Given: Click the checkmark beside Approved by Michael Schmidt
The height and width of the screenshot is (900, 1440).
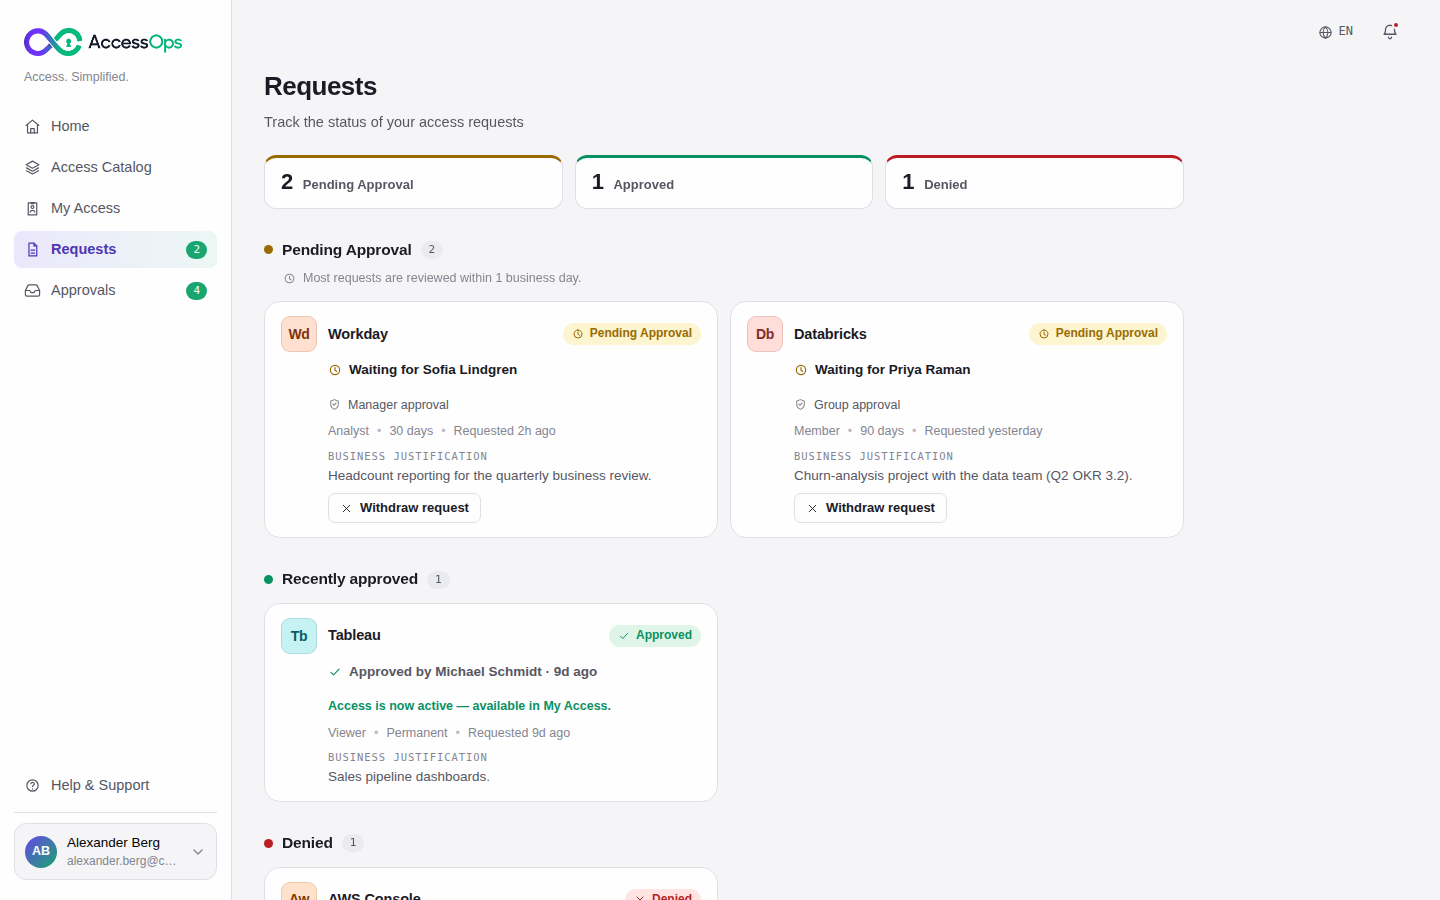Looking at the screenshot, I should click(335, 672).
